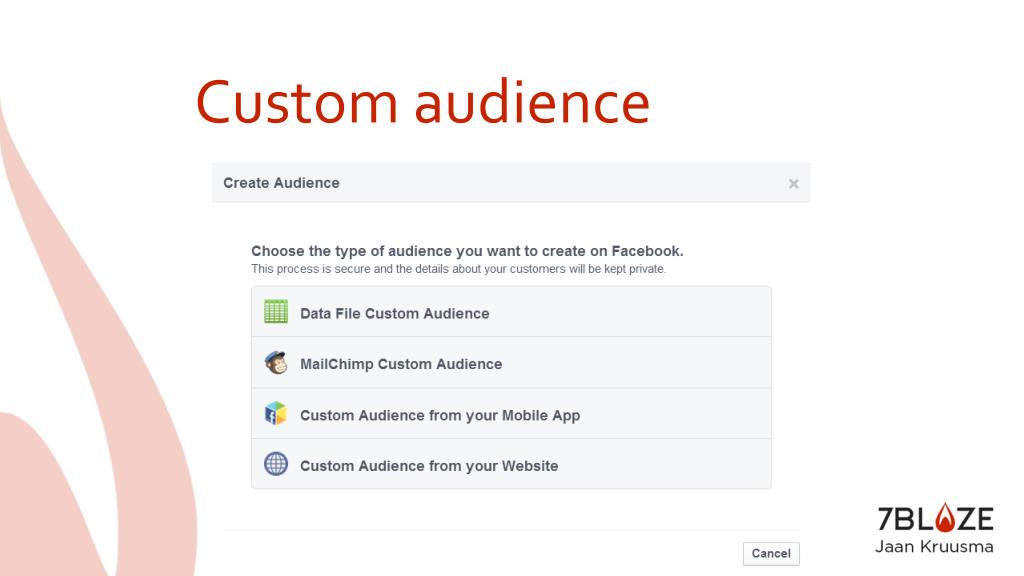Click the Website globe icon
Screen dimensions: 1024x576
[276, 464]
